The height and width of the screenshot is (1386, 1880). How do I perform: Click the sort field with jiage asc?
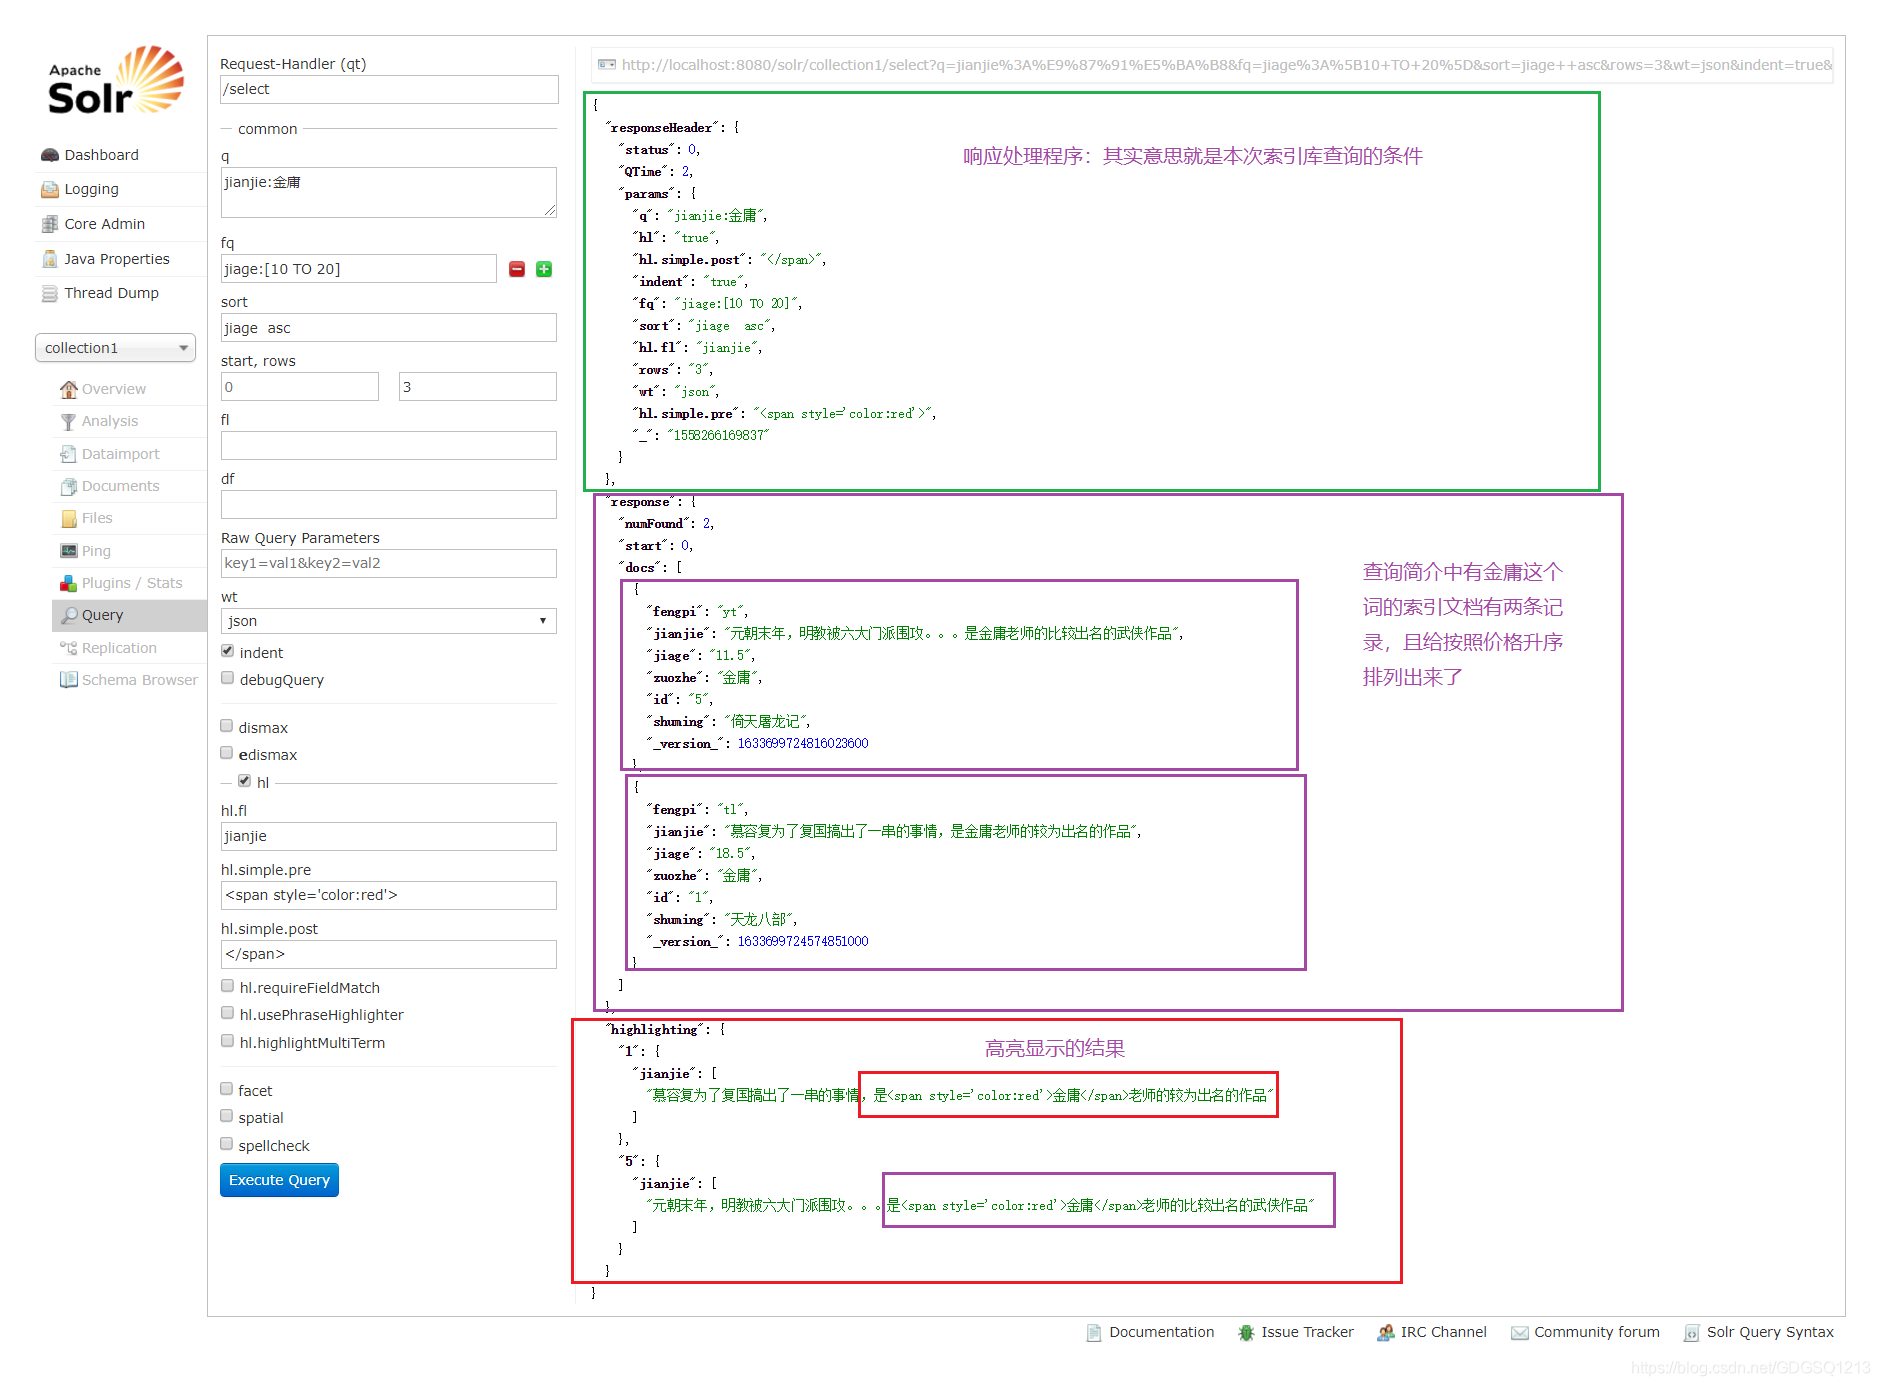point(389,328)
